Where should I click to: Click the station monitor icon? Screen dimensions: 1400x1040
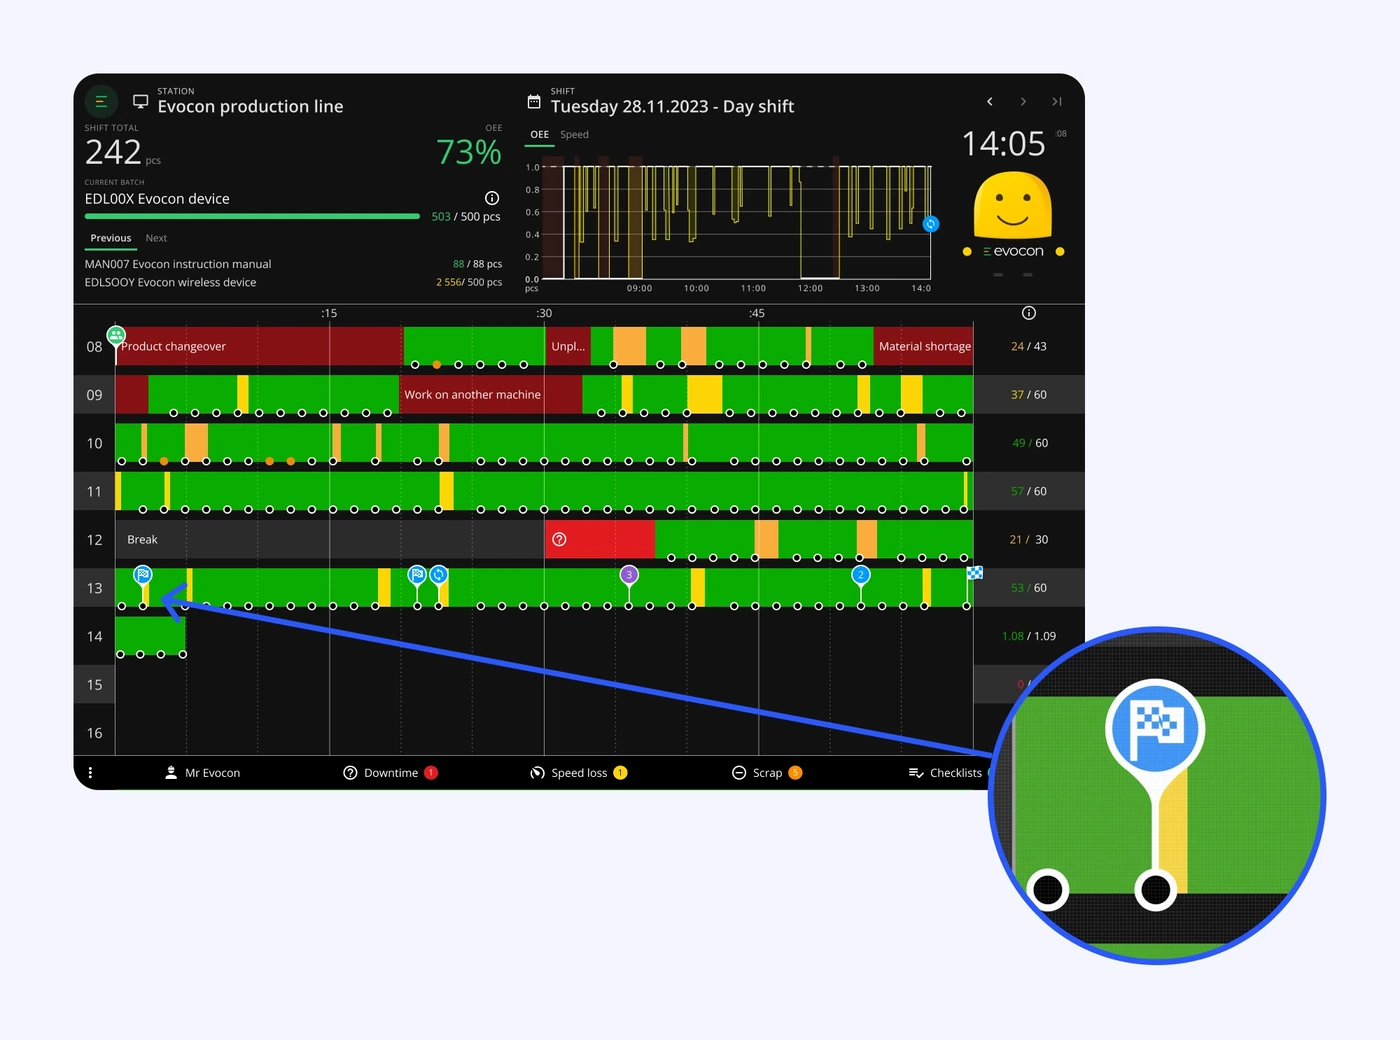(140, 102)
